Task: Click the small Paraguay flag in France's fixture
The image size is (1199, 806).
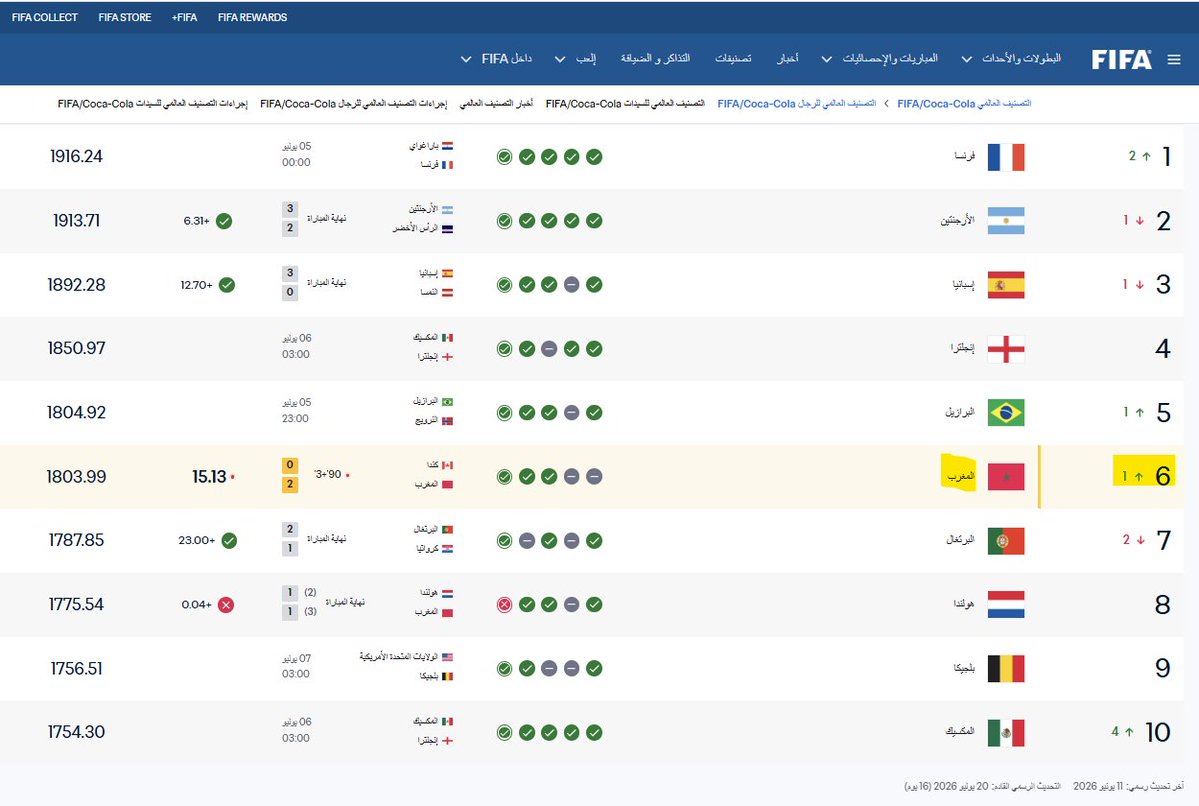Action: click(447, 146)
